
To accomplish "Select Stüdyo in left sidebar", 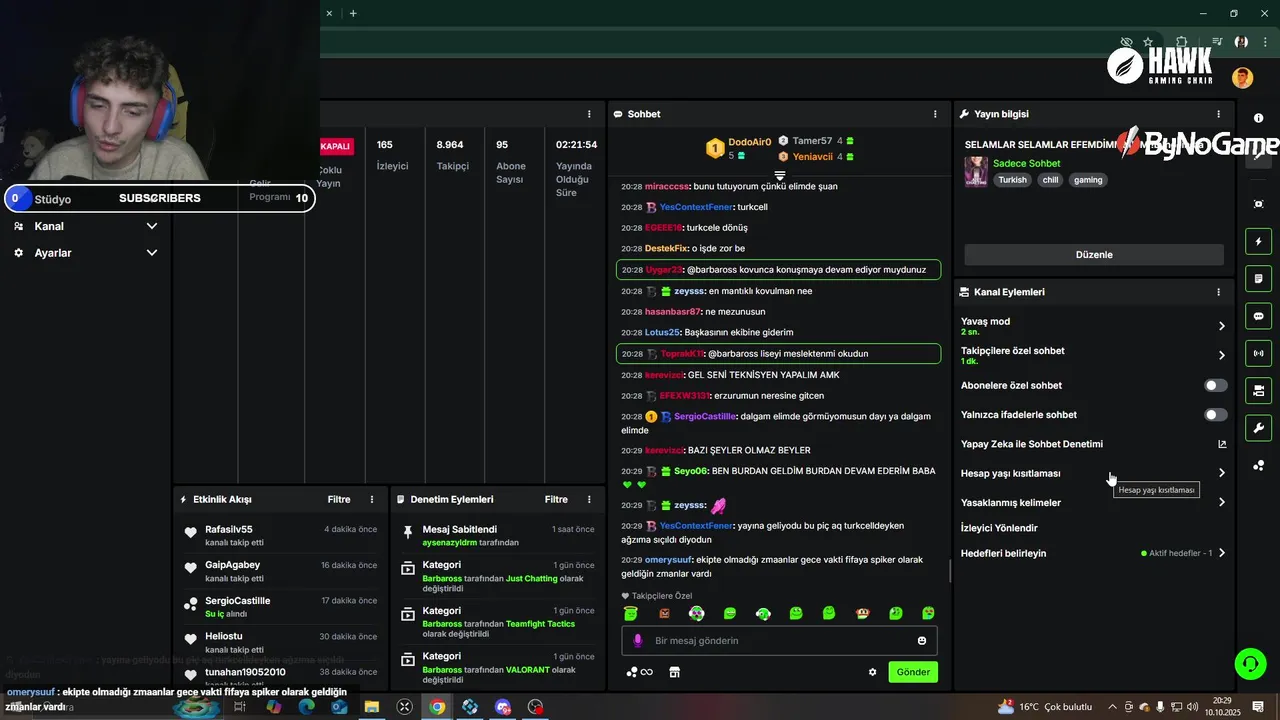I will 53,199.
